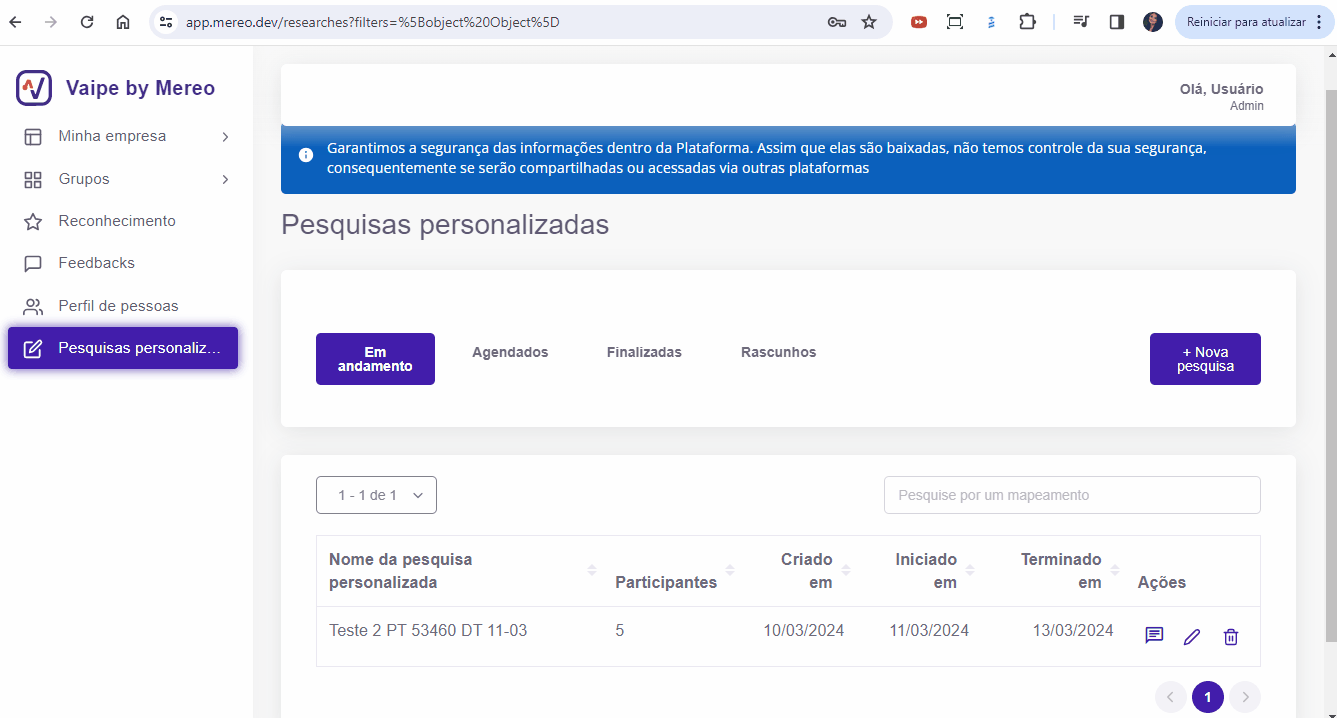The height and width of the screenshot is (718, 1337).
Task: Switch to the Agendados tab
Action: click(x=510, y=352)
